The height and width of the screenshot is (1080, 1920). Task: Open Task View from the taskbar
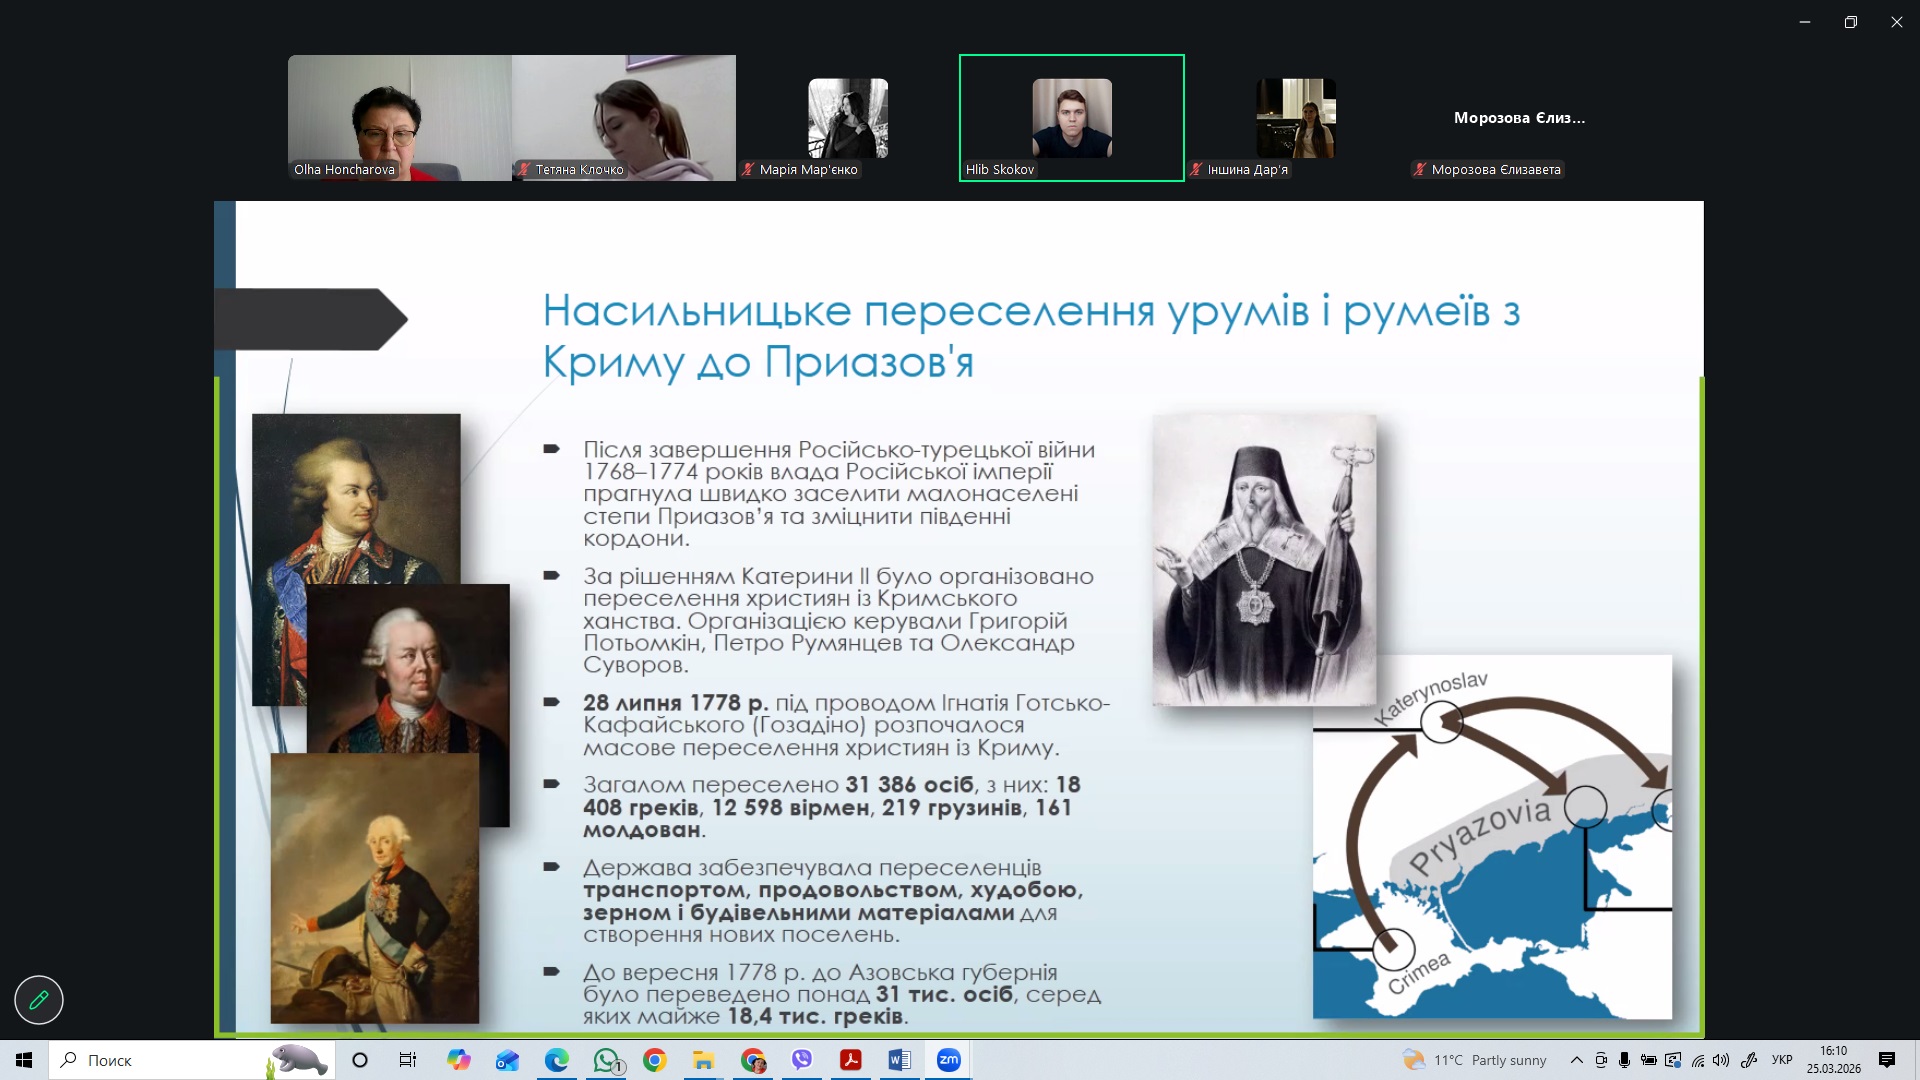(408, 1060)
